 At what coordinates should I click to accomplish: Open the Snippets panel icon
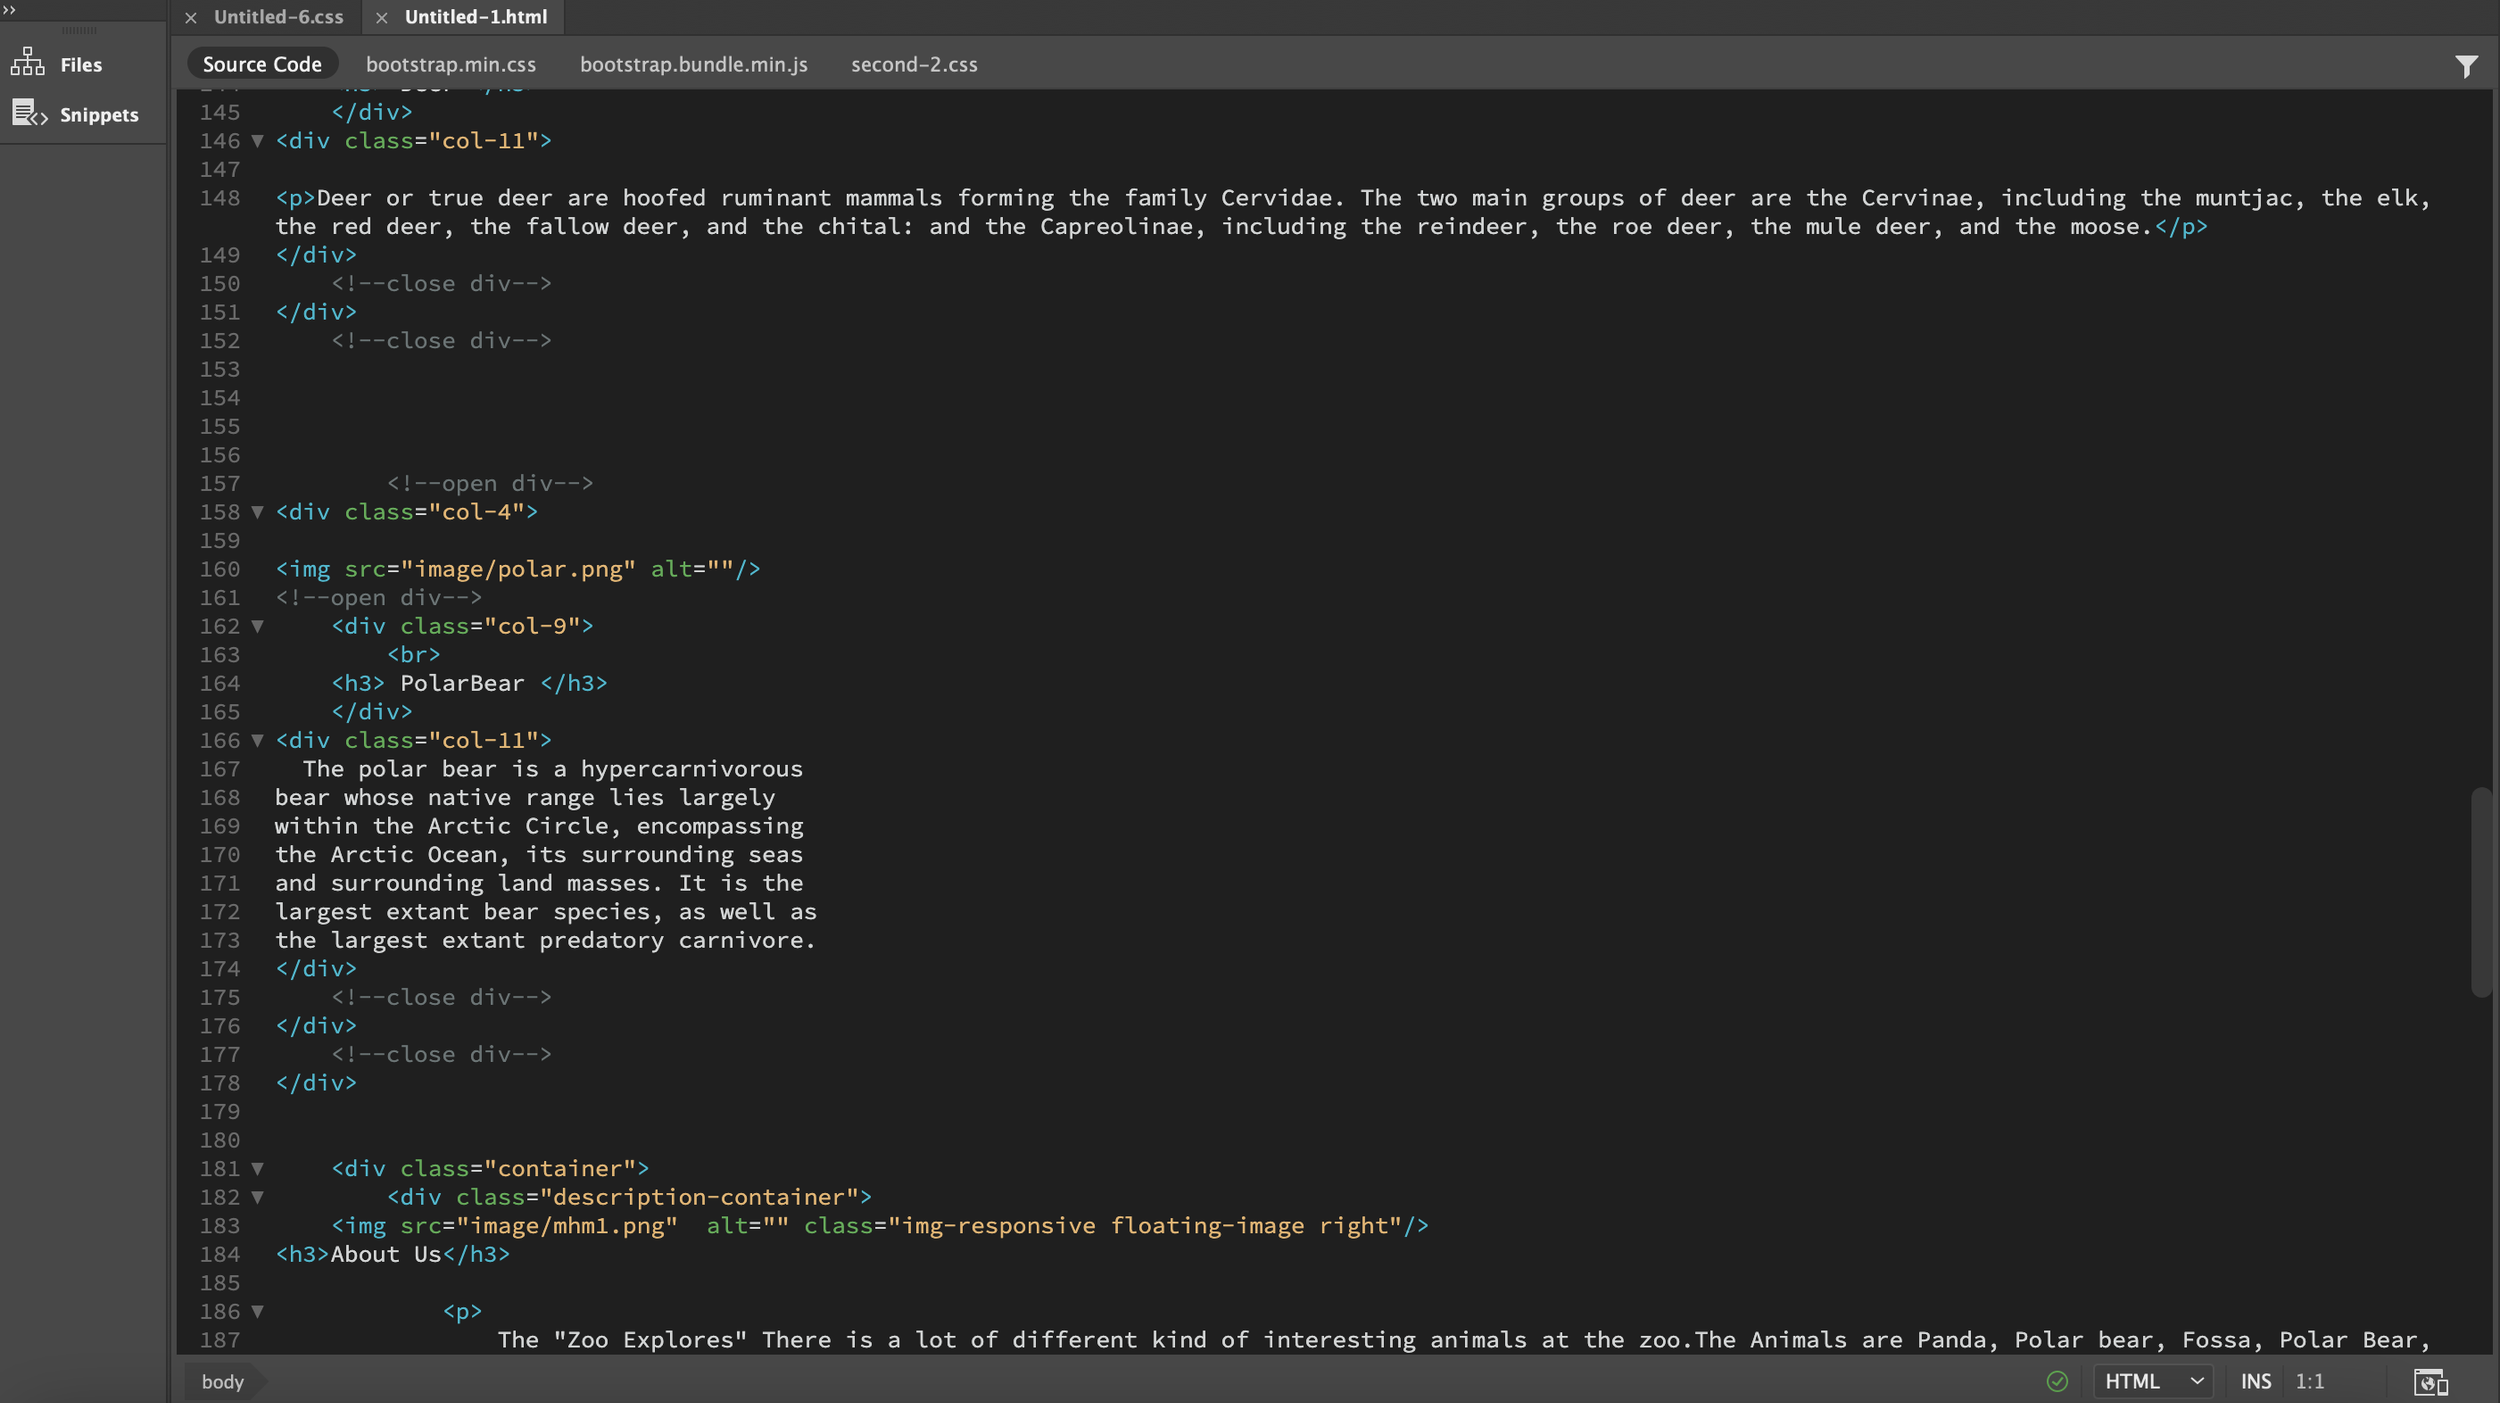[30, 114]
